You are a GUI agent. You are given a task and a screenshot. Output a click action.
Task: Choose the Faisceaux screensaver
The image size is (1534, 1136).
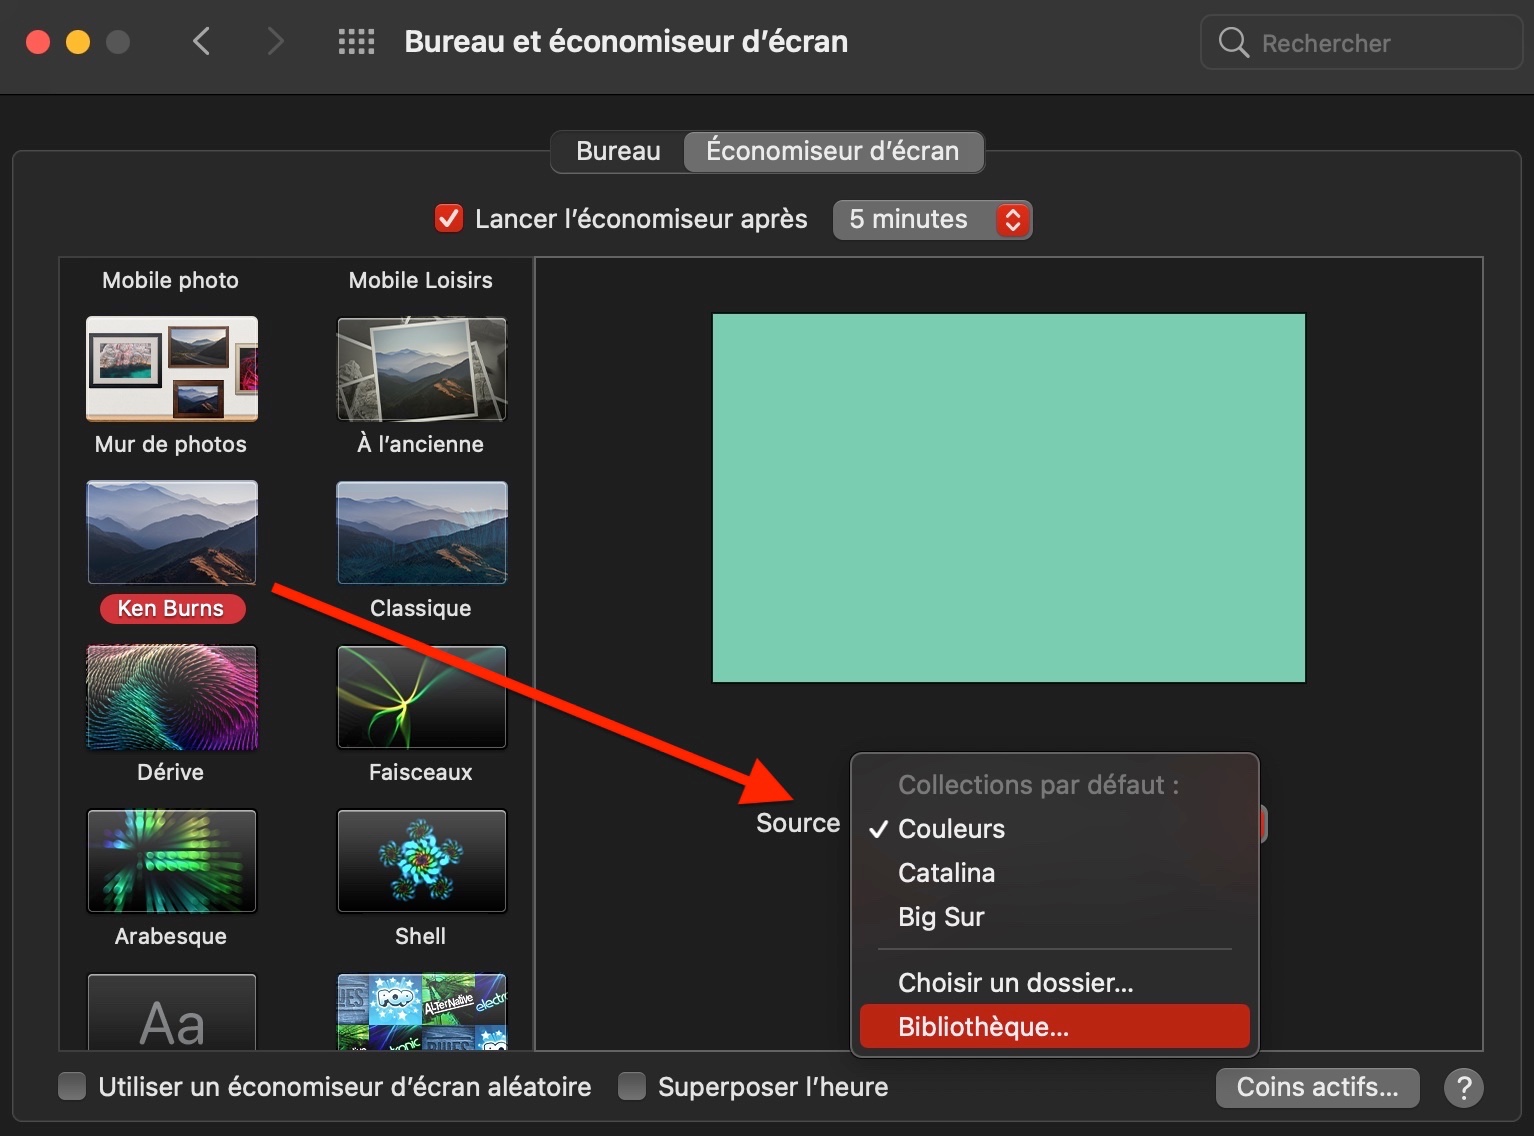(x=422, y=697)
